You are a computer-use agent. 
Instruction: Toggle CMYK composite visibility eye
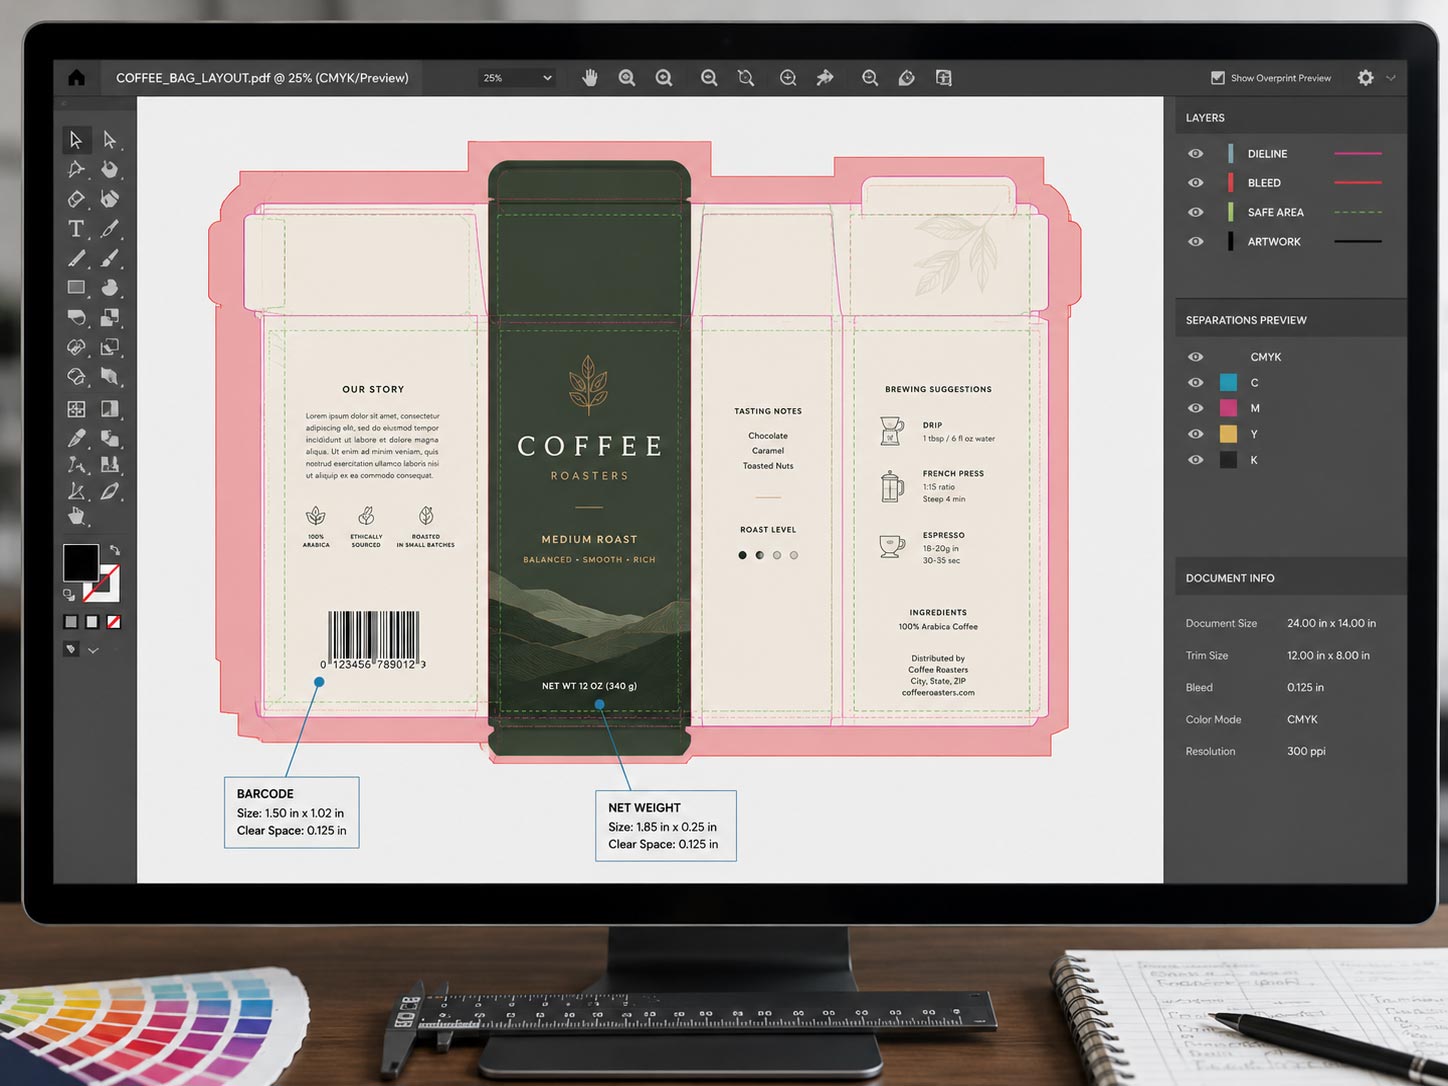click(1195, 357)
